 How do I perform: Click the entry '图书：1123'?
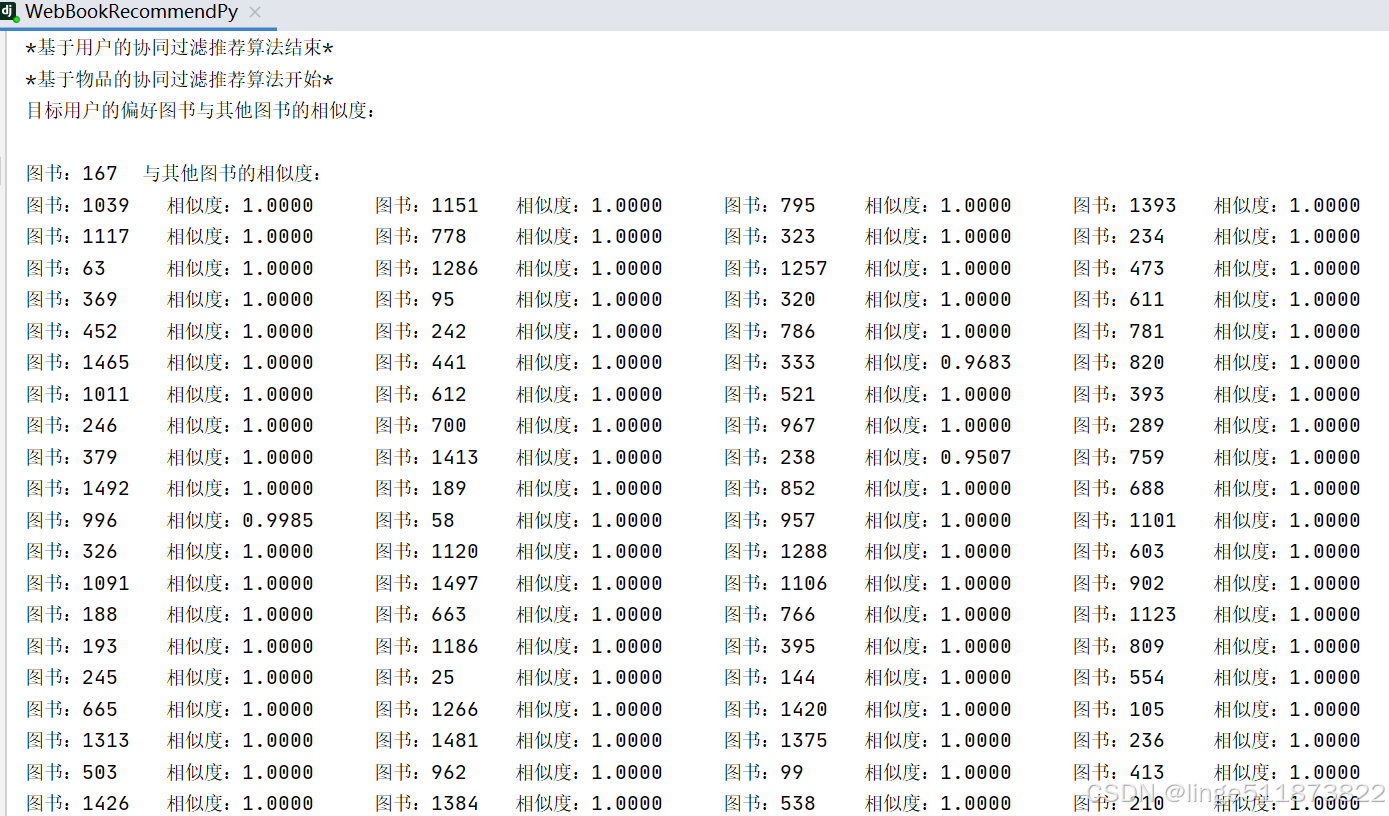point(1125,615)
